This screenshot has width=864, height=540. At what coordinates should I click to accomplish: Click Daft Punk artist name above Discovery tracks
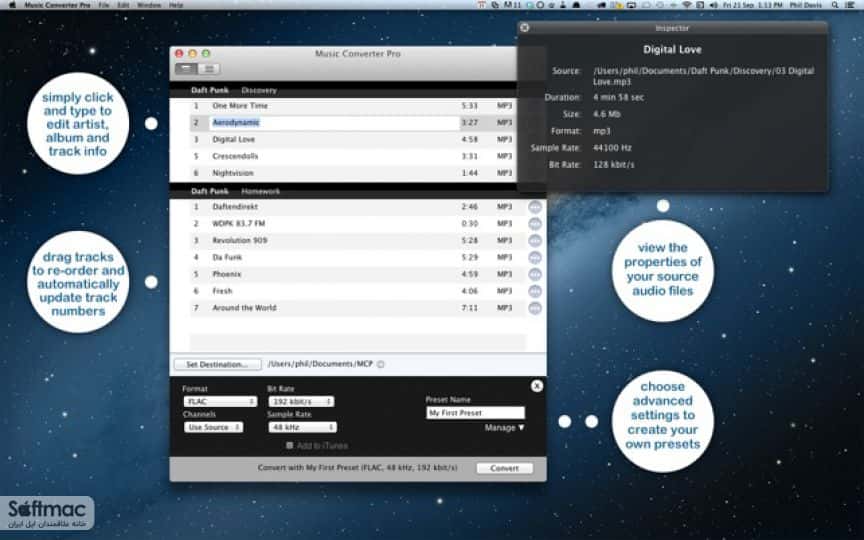(209, 90)
